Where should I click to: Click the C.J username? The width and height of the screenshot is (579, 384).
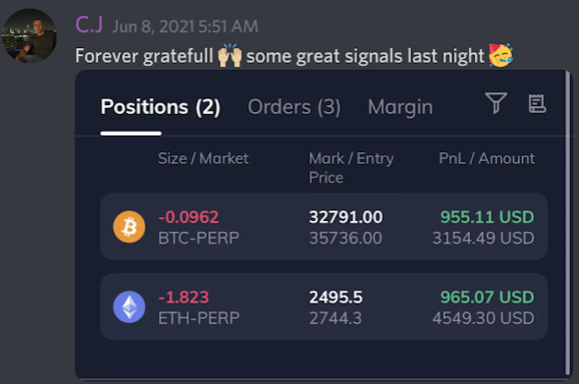89,25
